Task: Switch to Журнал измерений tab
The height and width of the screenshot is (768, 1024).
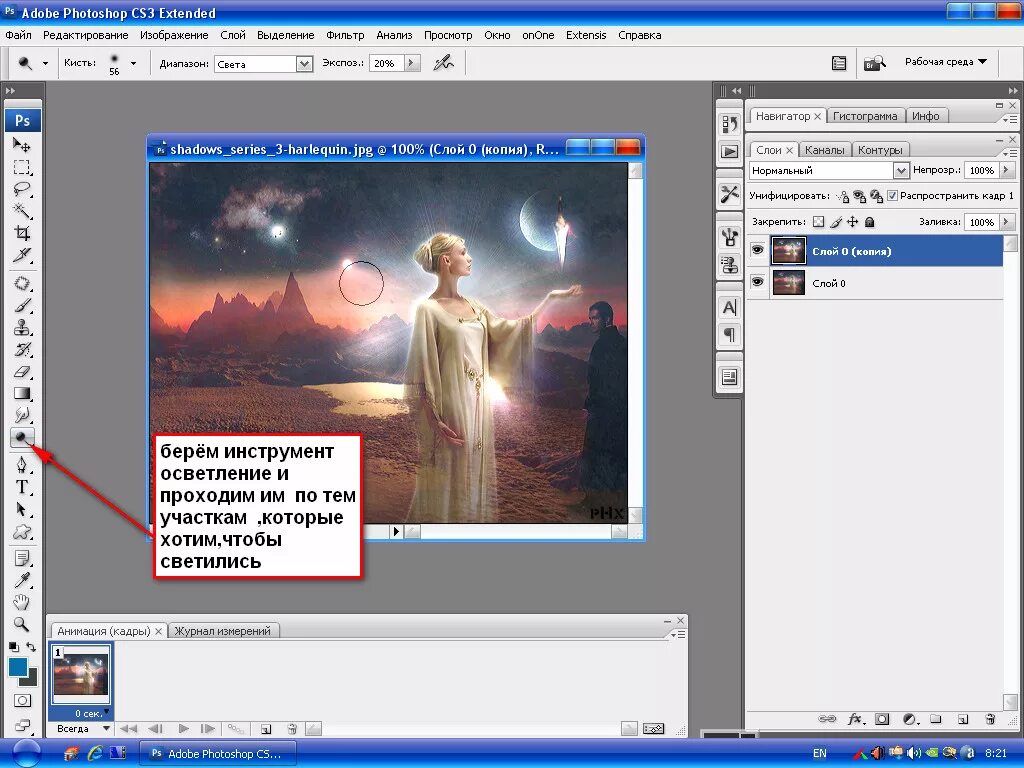Action: (x=222, y=631)
